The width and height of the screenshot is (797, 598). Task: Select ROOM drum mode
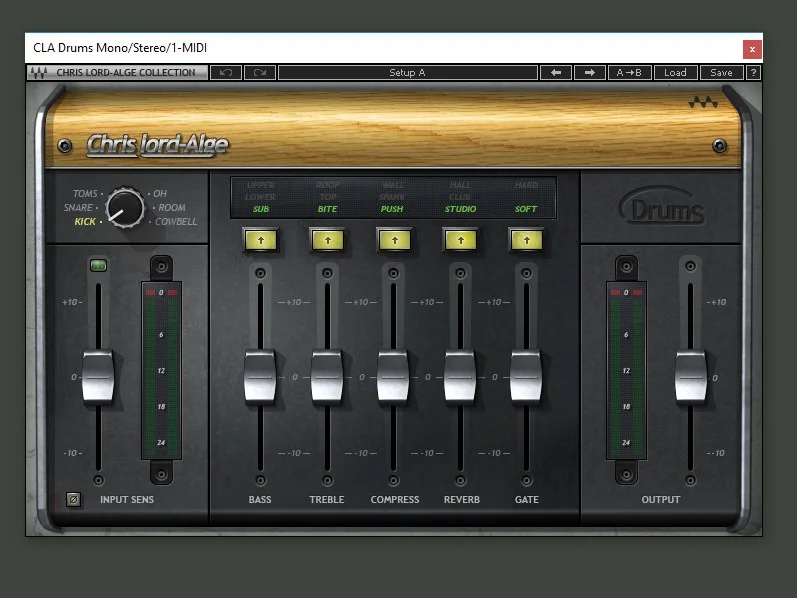click(172, 207)
